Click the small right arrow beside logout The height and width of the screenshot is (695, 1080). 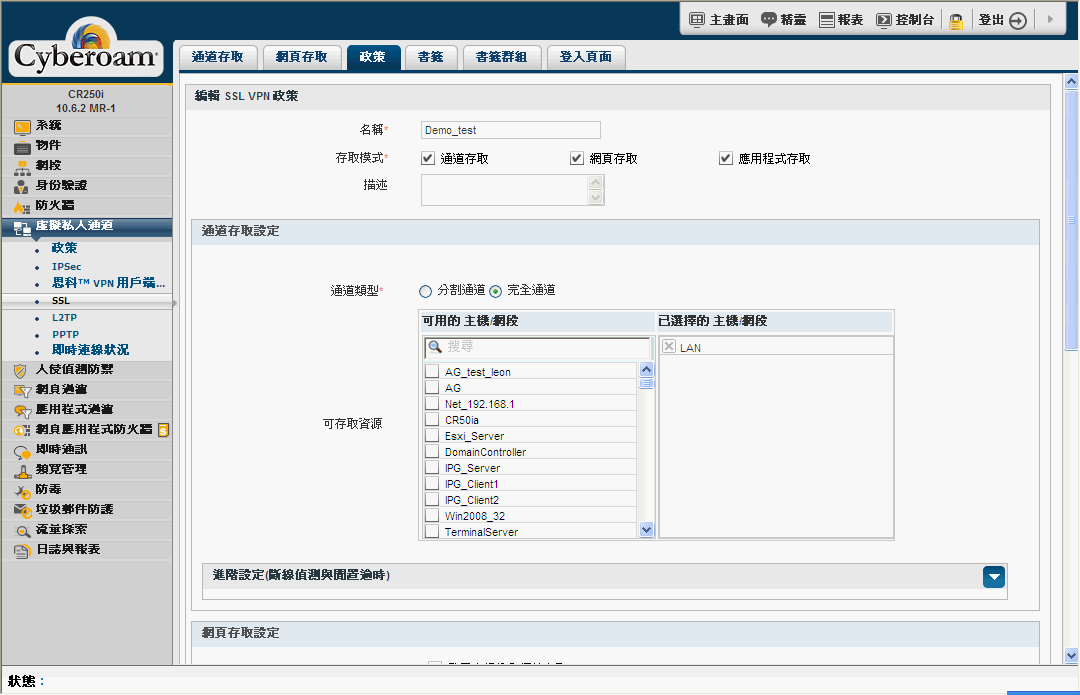(x=1050, y=19)
